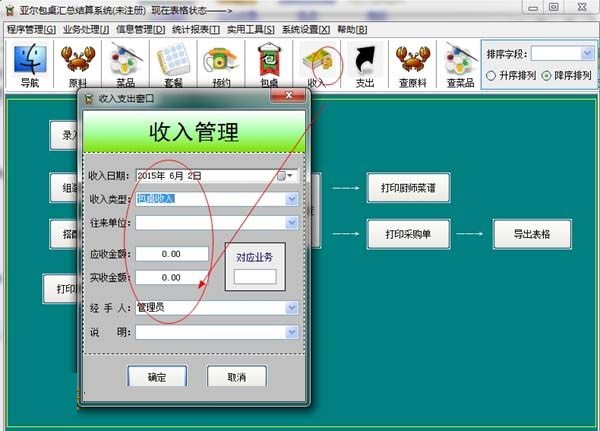This screenshot has height=431, width=600.
Task: Select the 升序排列 radio button
Action: tap(491, 76)
